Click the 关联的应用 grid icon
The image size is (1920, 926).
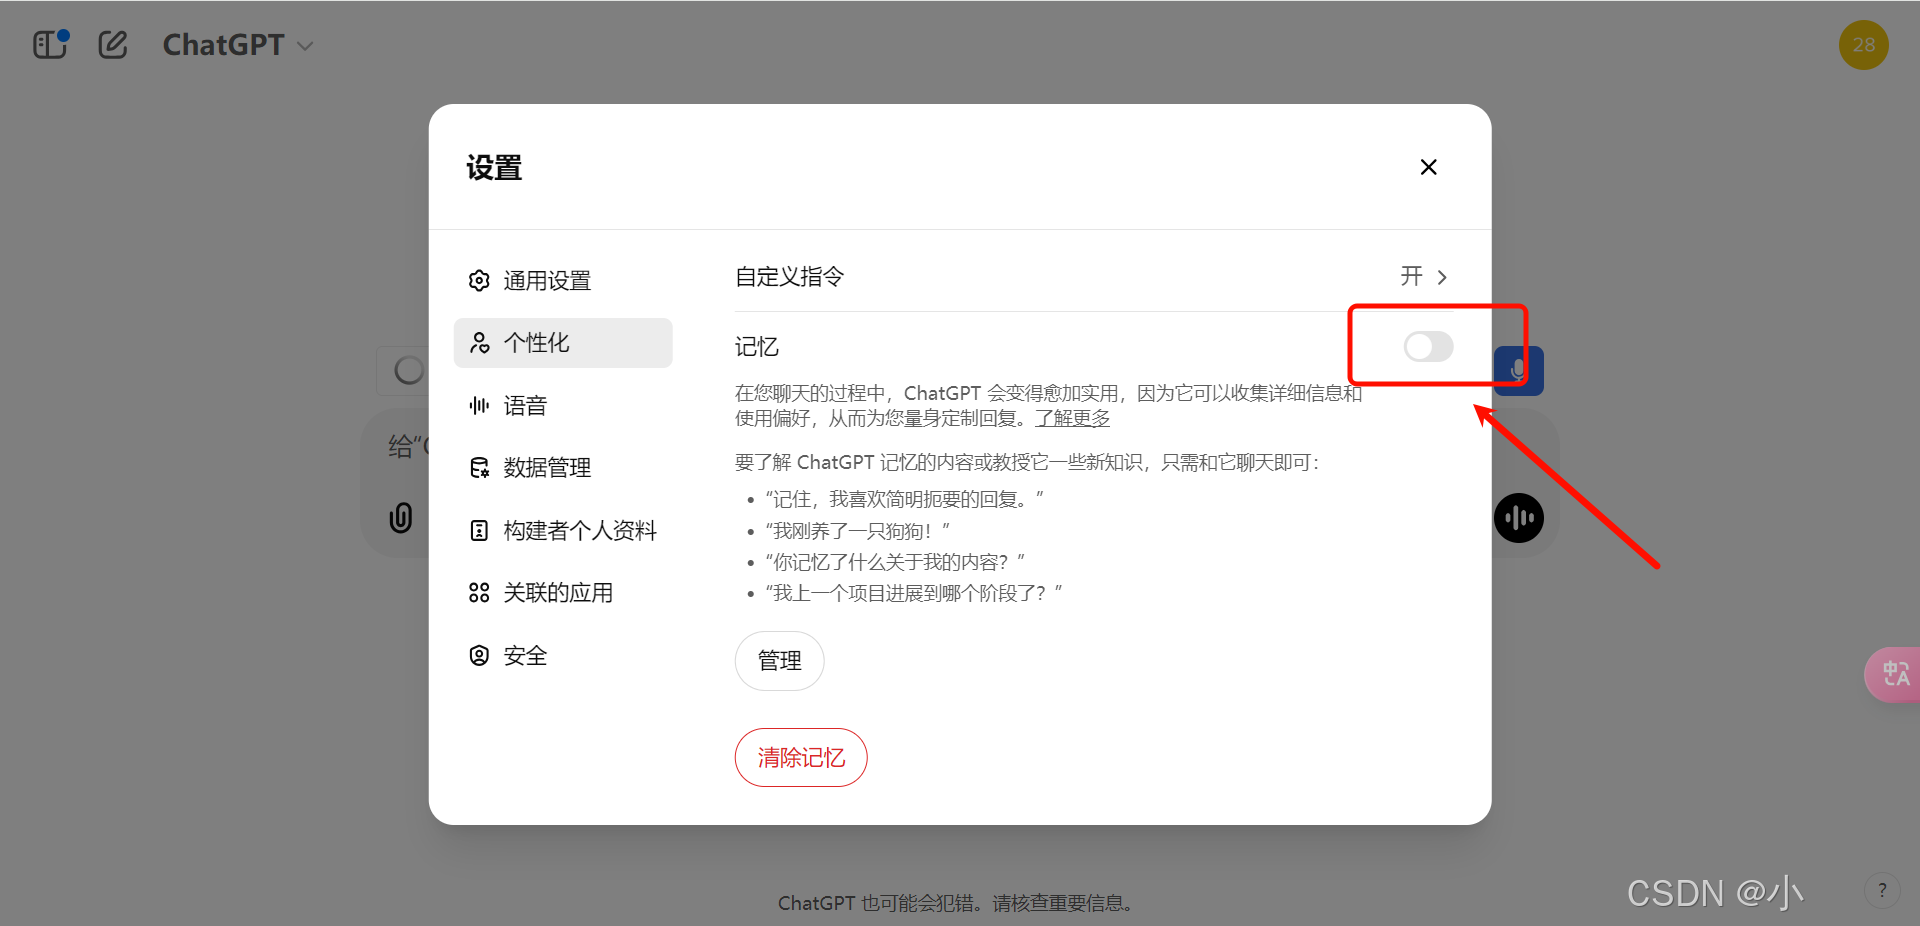(479, 593)
